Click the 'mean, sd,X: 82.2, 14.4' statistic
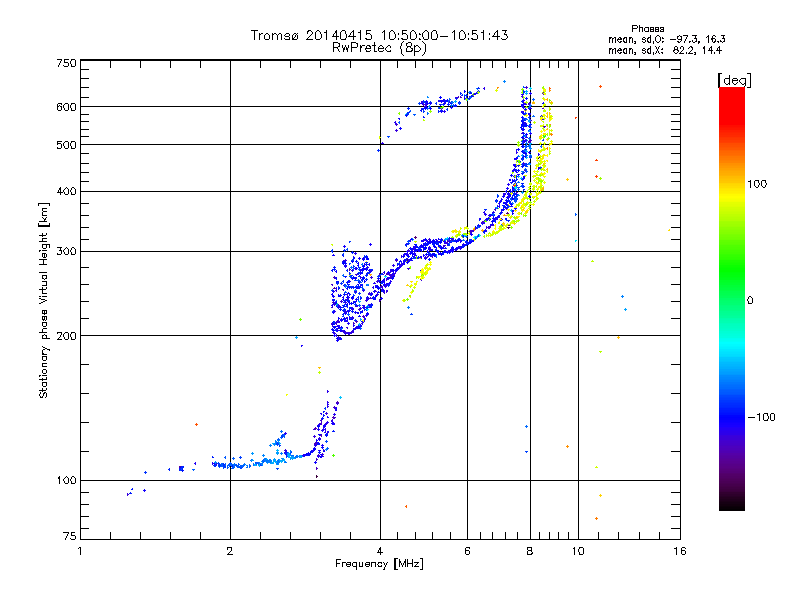The height and width of the screenshot is (600, 800). (664, 50)
